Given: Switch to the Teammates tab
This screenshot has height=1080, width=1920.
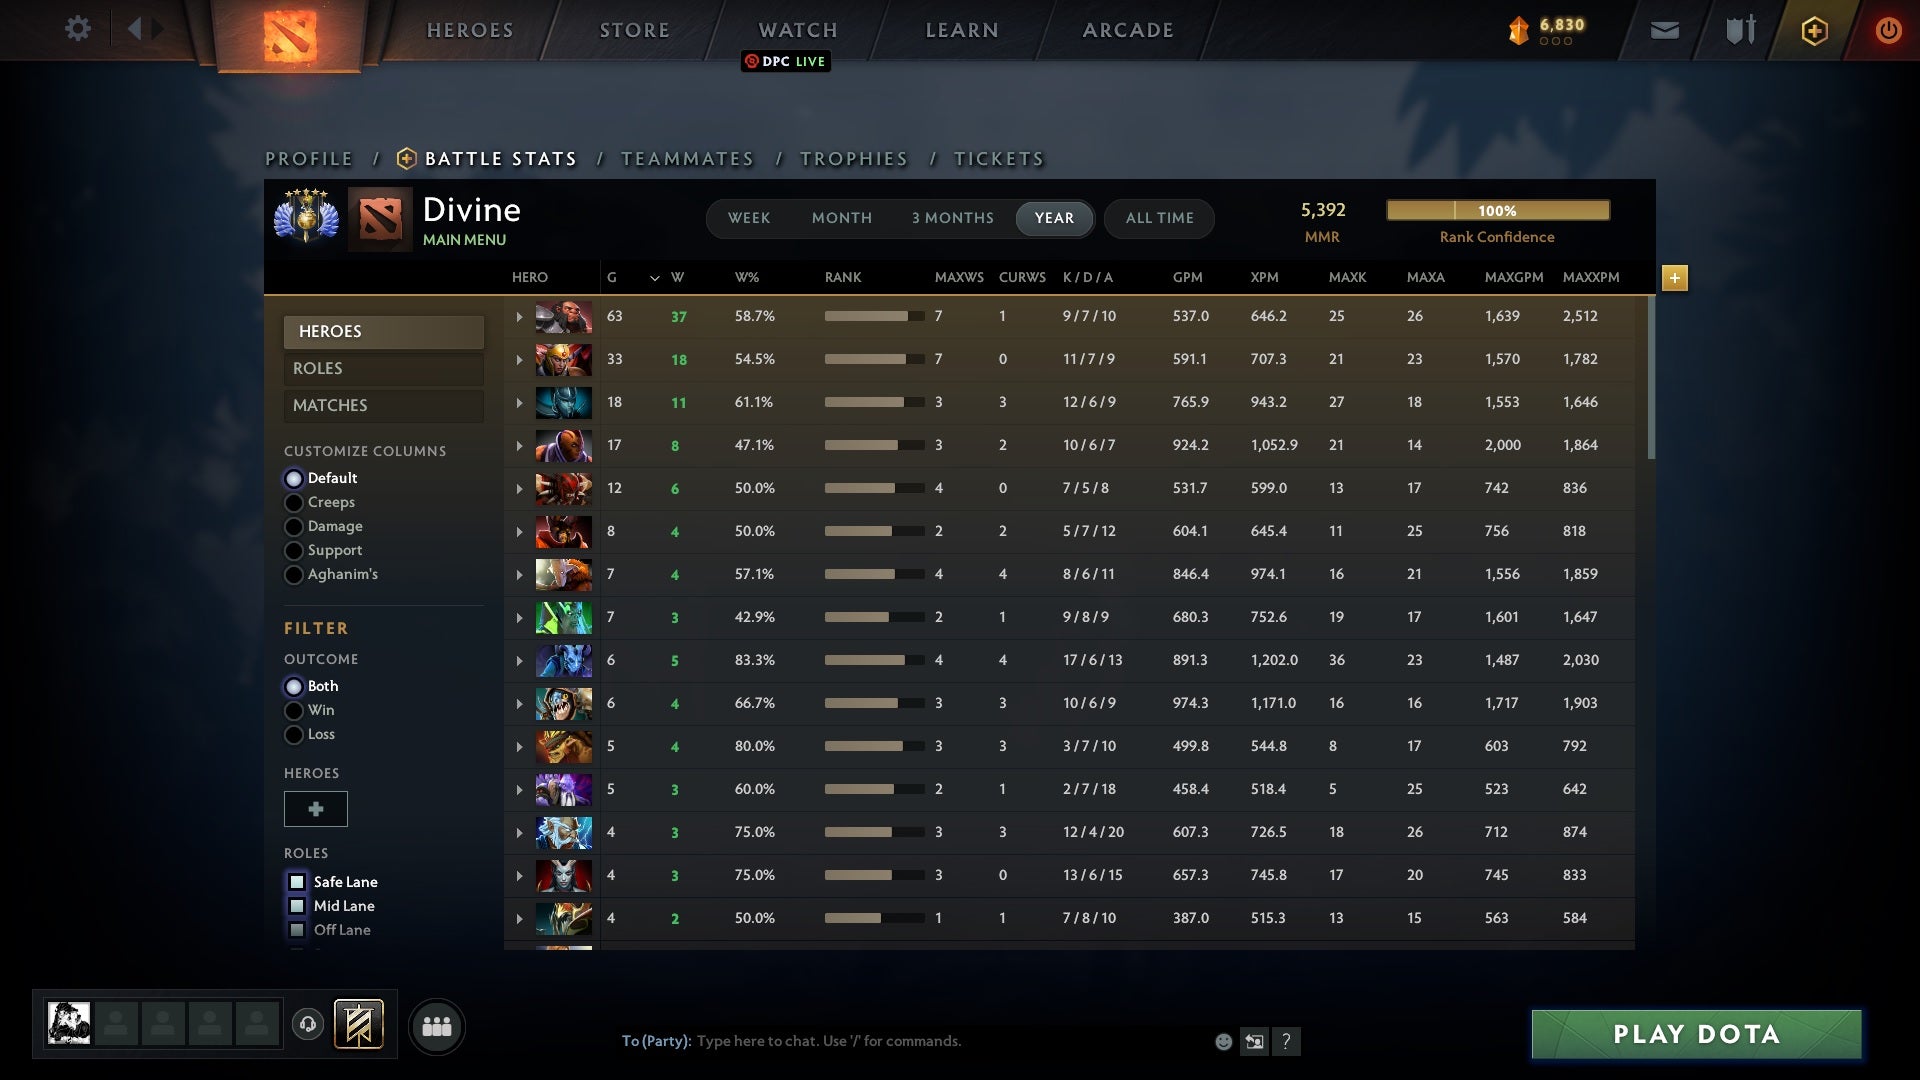Looking at the screenshot, I should point(687,158).
